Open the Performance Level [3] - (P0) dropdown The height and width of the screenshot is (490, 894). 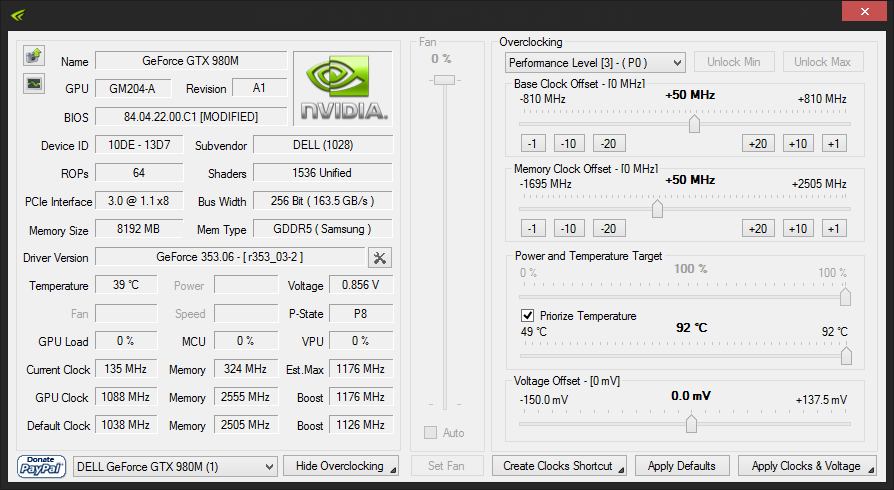(595, 63)
